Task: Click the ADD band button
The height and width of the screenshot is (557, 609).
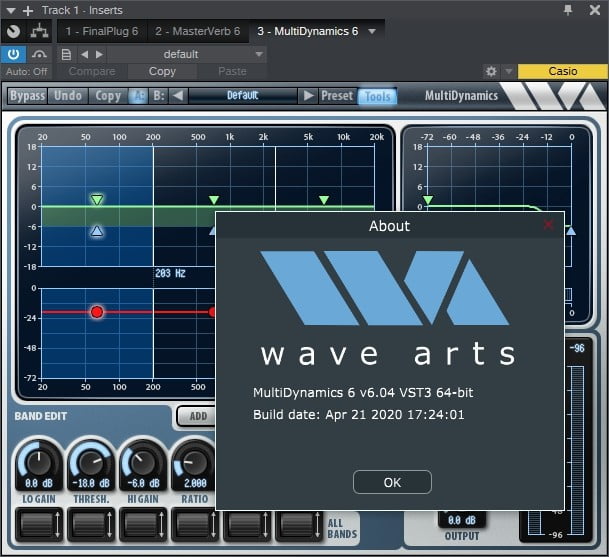Action: click(x=197, y=416)
